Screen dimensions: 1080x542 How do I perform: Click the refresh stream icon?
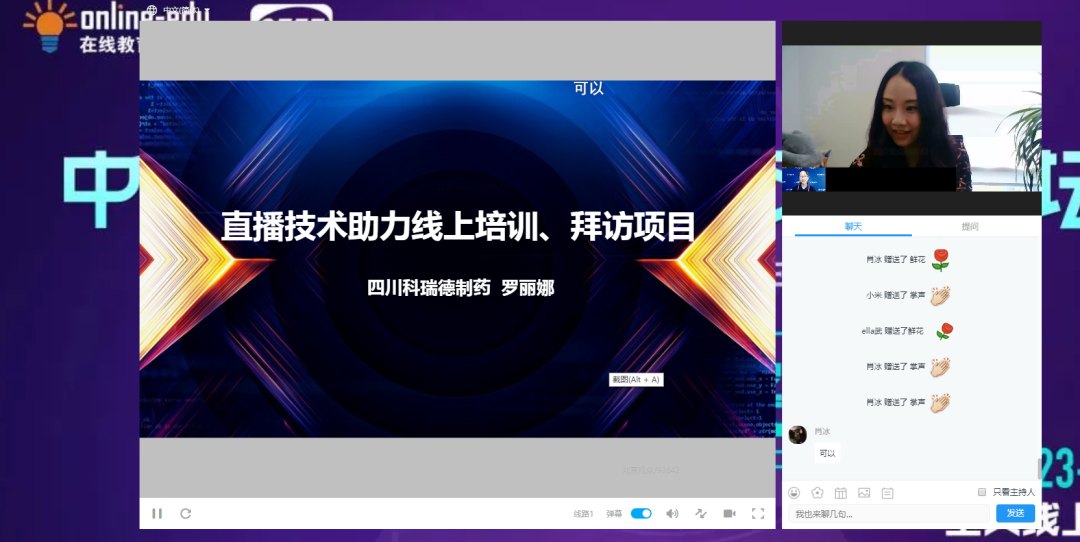[185, 513]
